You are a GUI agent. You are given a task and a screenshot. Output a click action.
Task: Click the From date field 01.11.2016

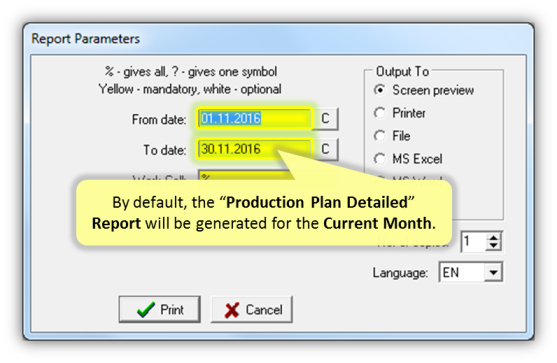click(x=255, y=119)
